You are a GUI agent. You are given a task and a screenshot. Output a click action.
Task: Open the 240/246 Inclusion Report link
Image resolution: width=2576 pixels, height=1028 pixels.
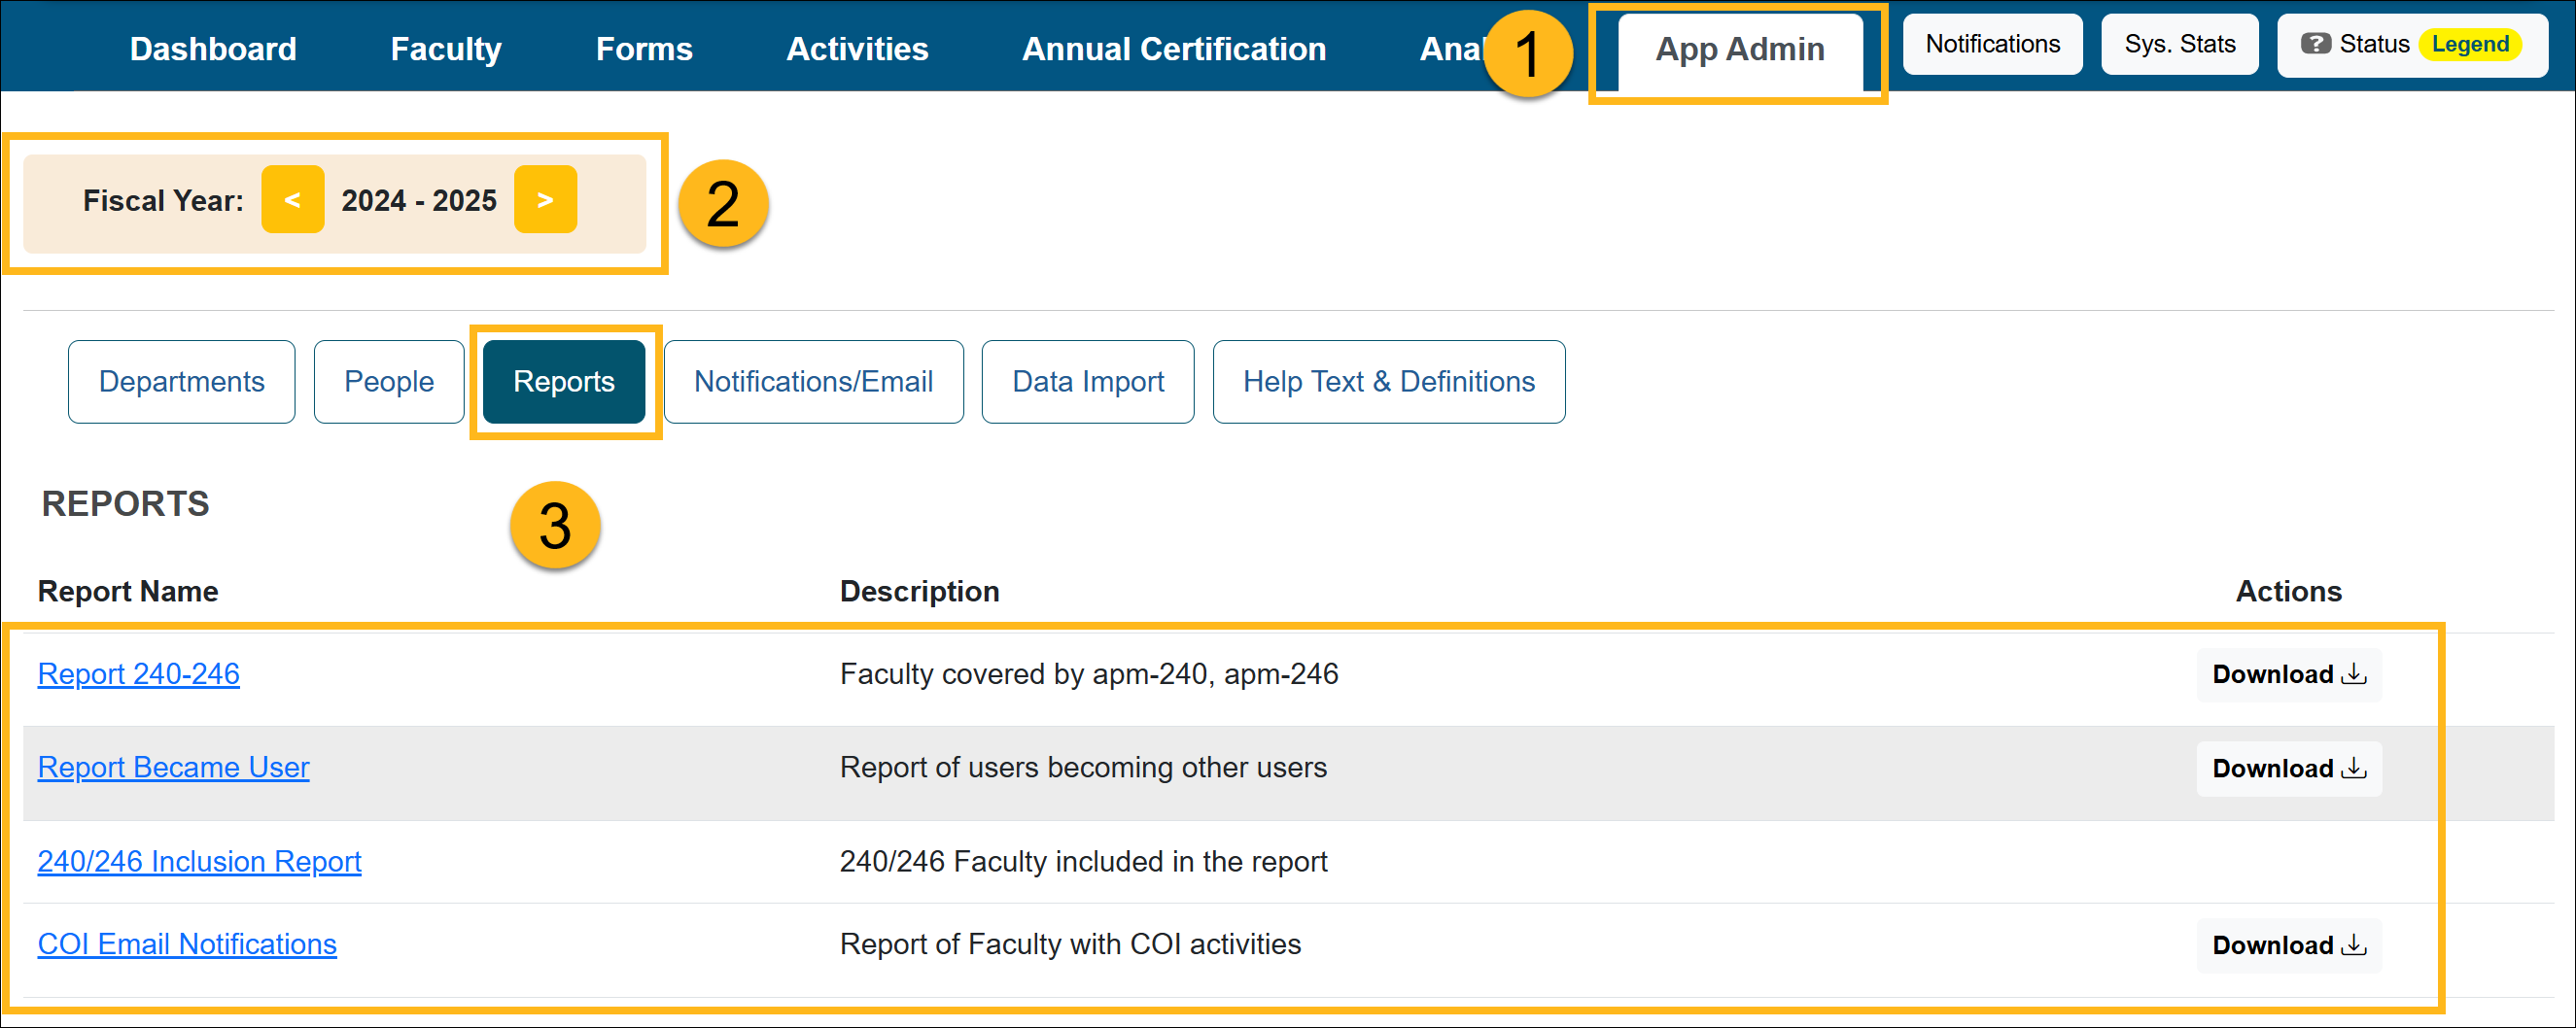click(200, 861)
